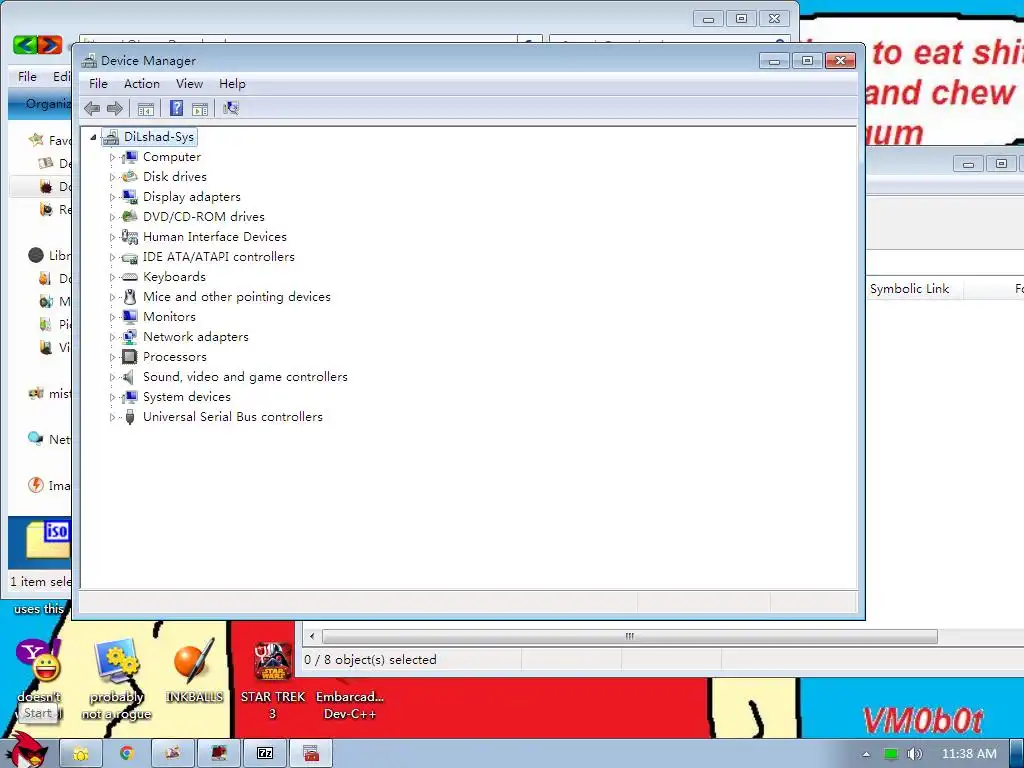This screenshot has height=768, width=1024.
Task: Click the iso file thumbnail in Explorer
Action: pos(48,541)
